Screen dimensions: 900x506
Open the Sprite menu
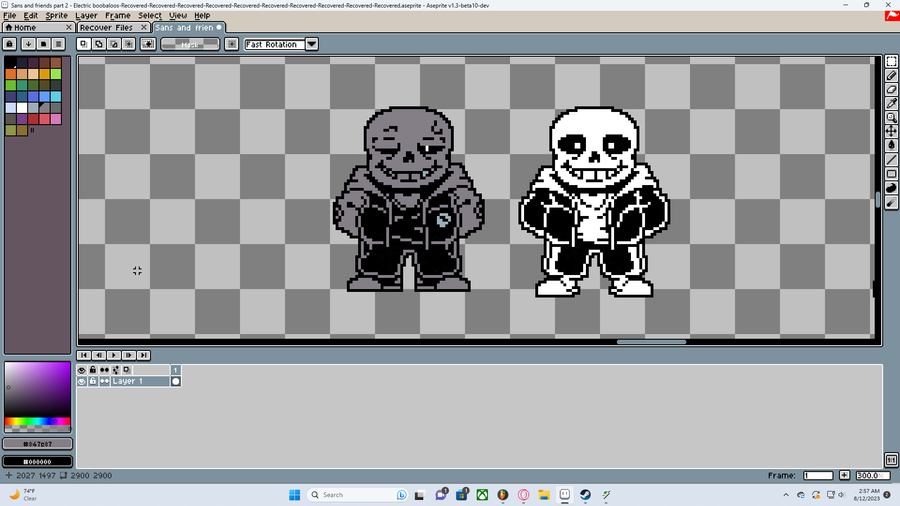point(56,15)
